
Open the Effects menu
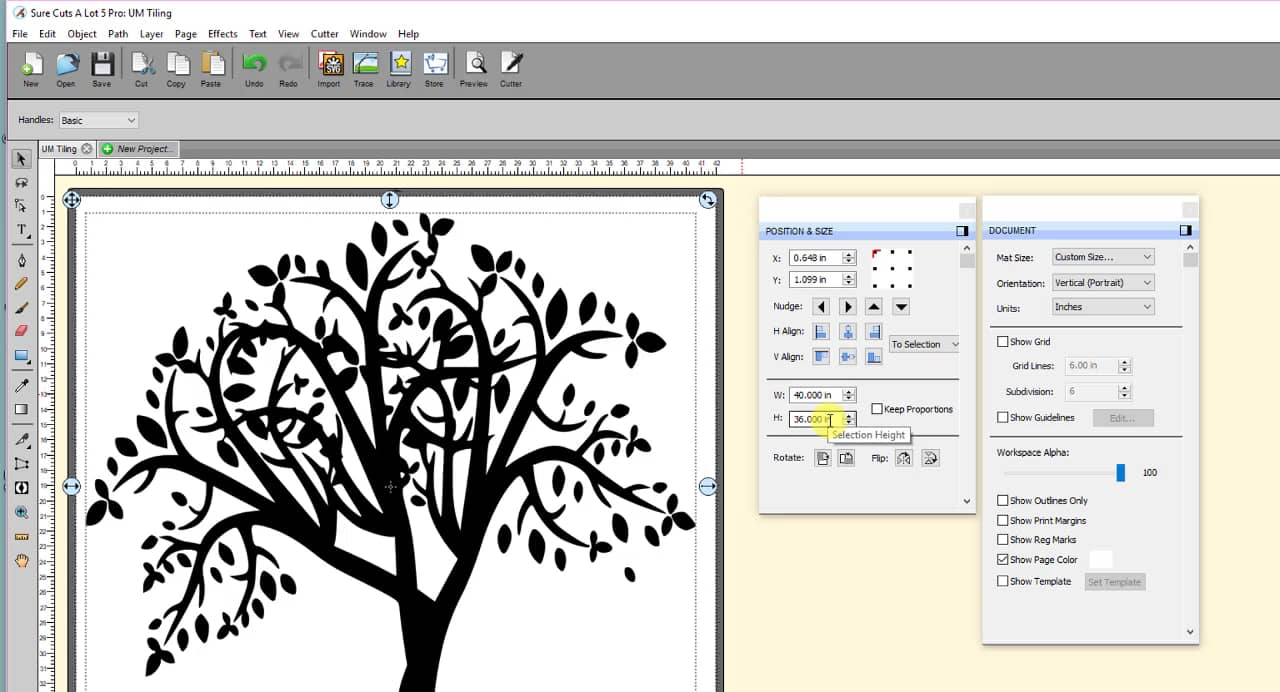point(222,34)
